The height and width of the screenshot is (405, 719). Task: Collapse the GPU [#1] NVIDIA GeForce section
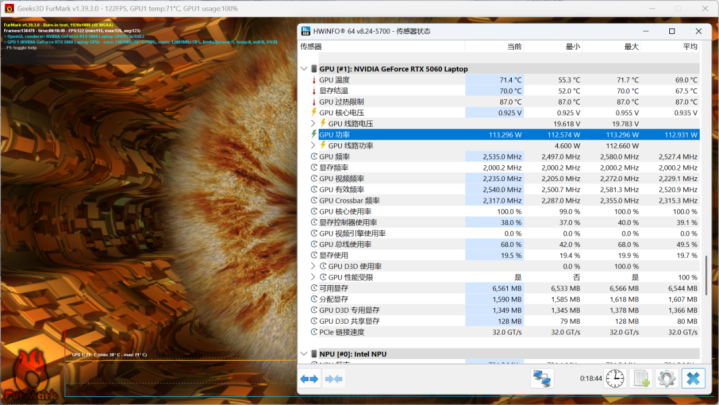coord(304,69)
